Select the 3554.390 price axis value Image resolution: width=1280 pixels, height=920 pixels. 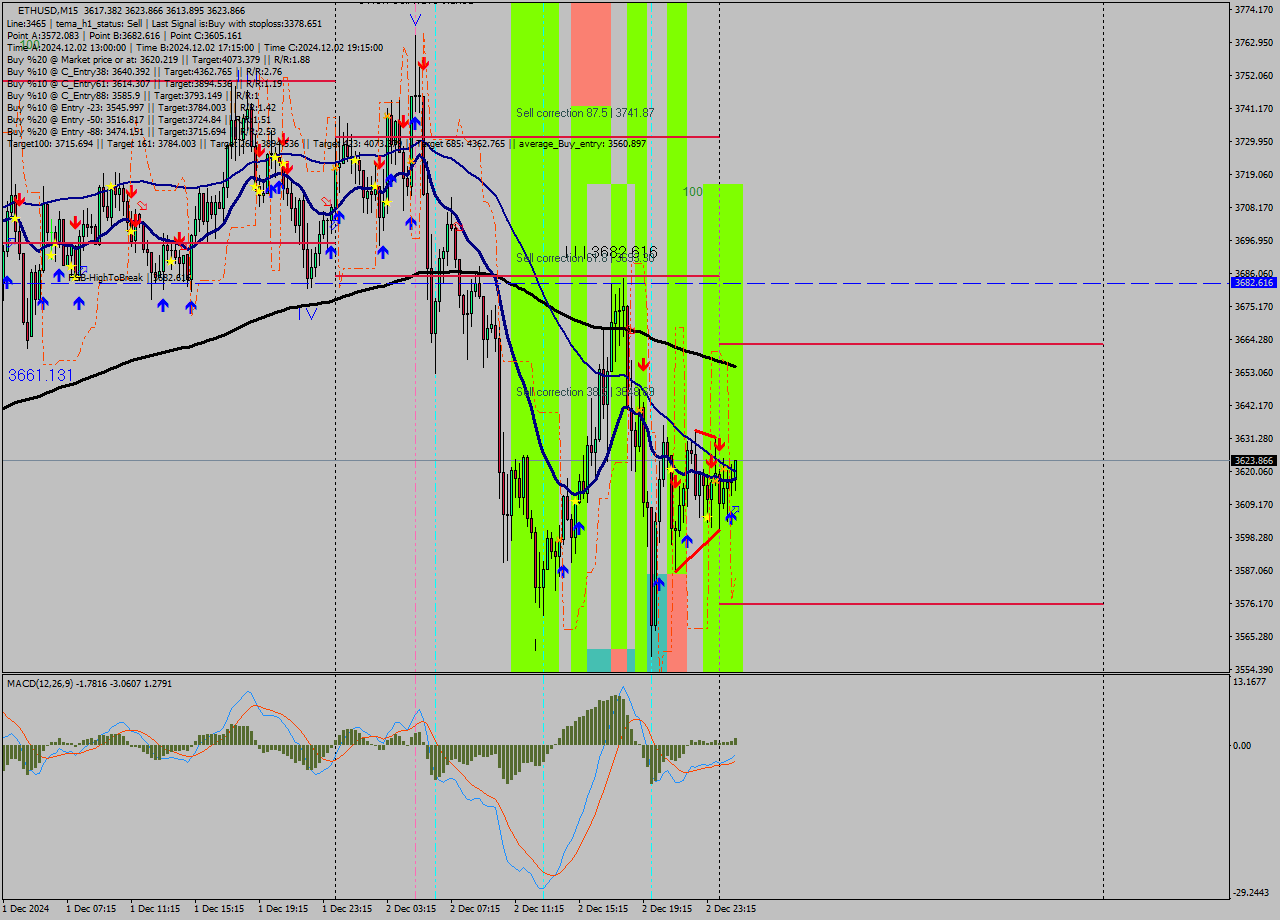[x=1254, y=670]
